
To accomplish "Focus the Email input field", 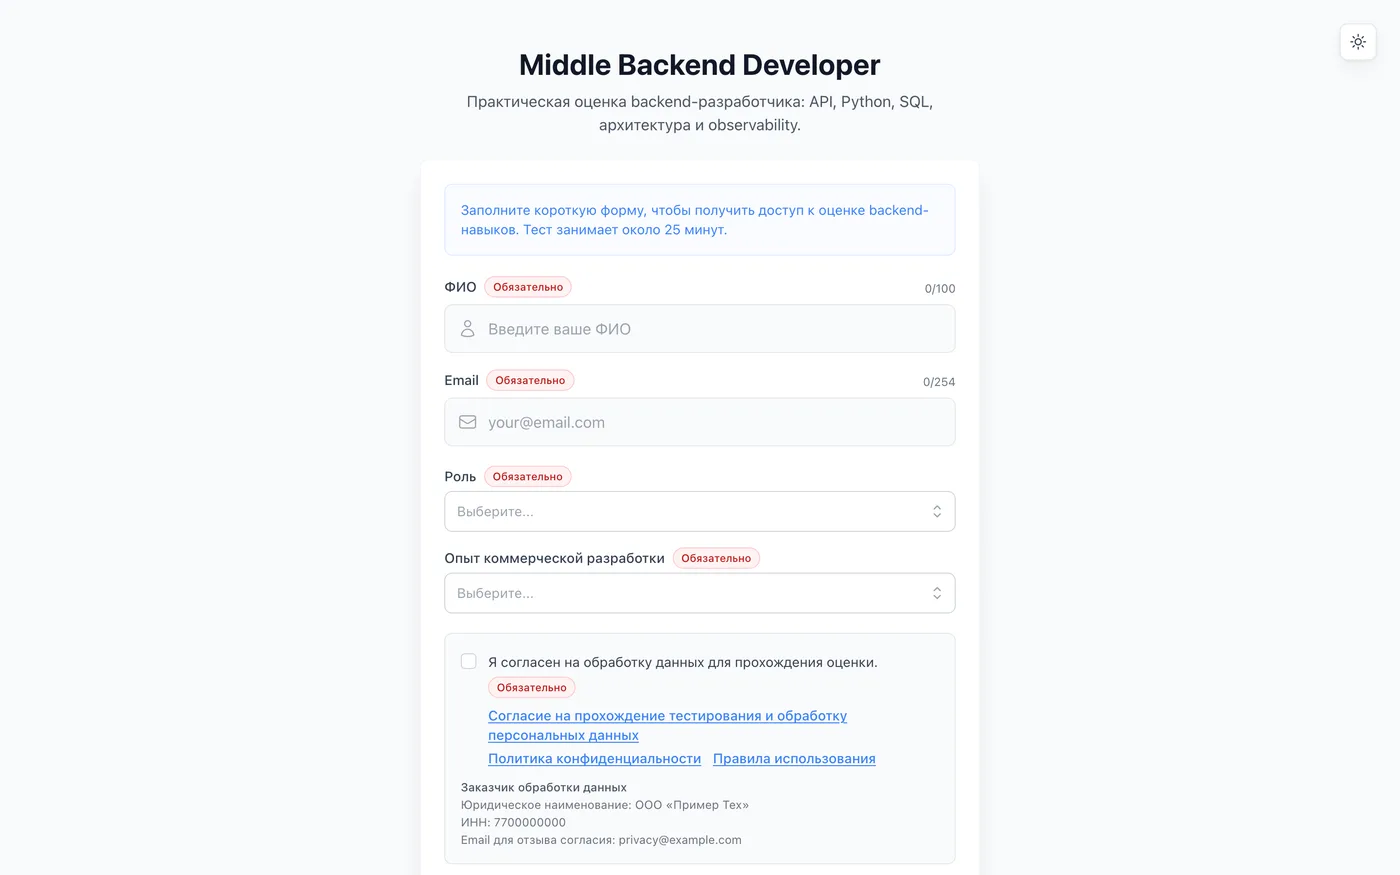I will pyautogui.click(x=700, y=422).
